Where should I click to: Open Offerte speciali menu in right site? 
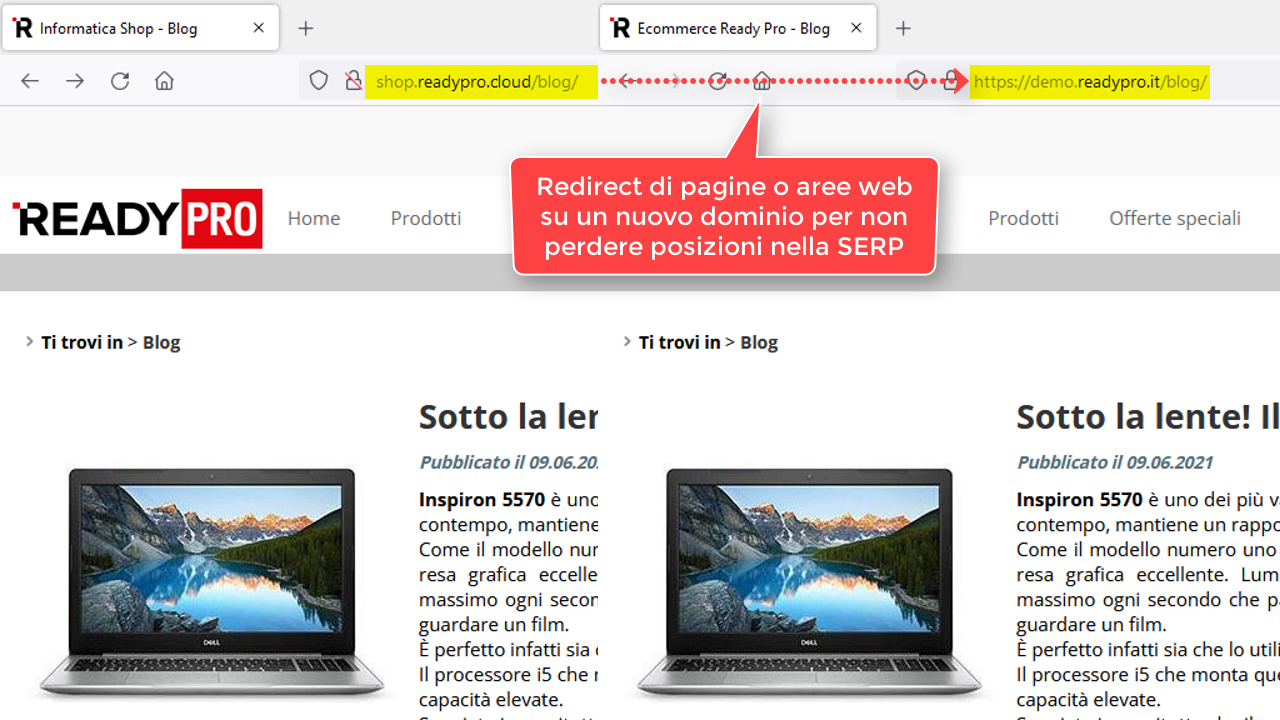[1175, 218]
